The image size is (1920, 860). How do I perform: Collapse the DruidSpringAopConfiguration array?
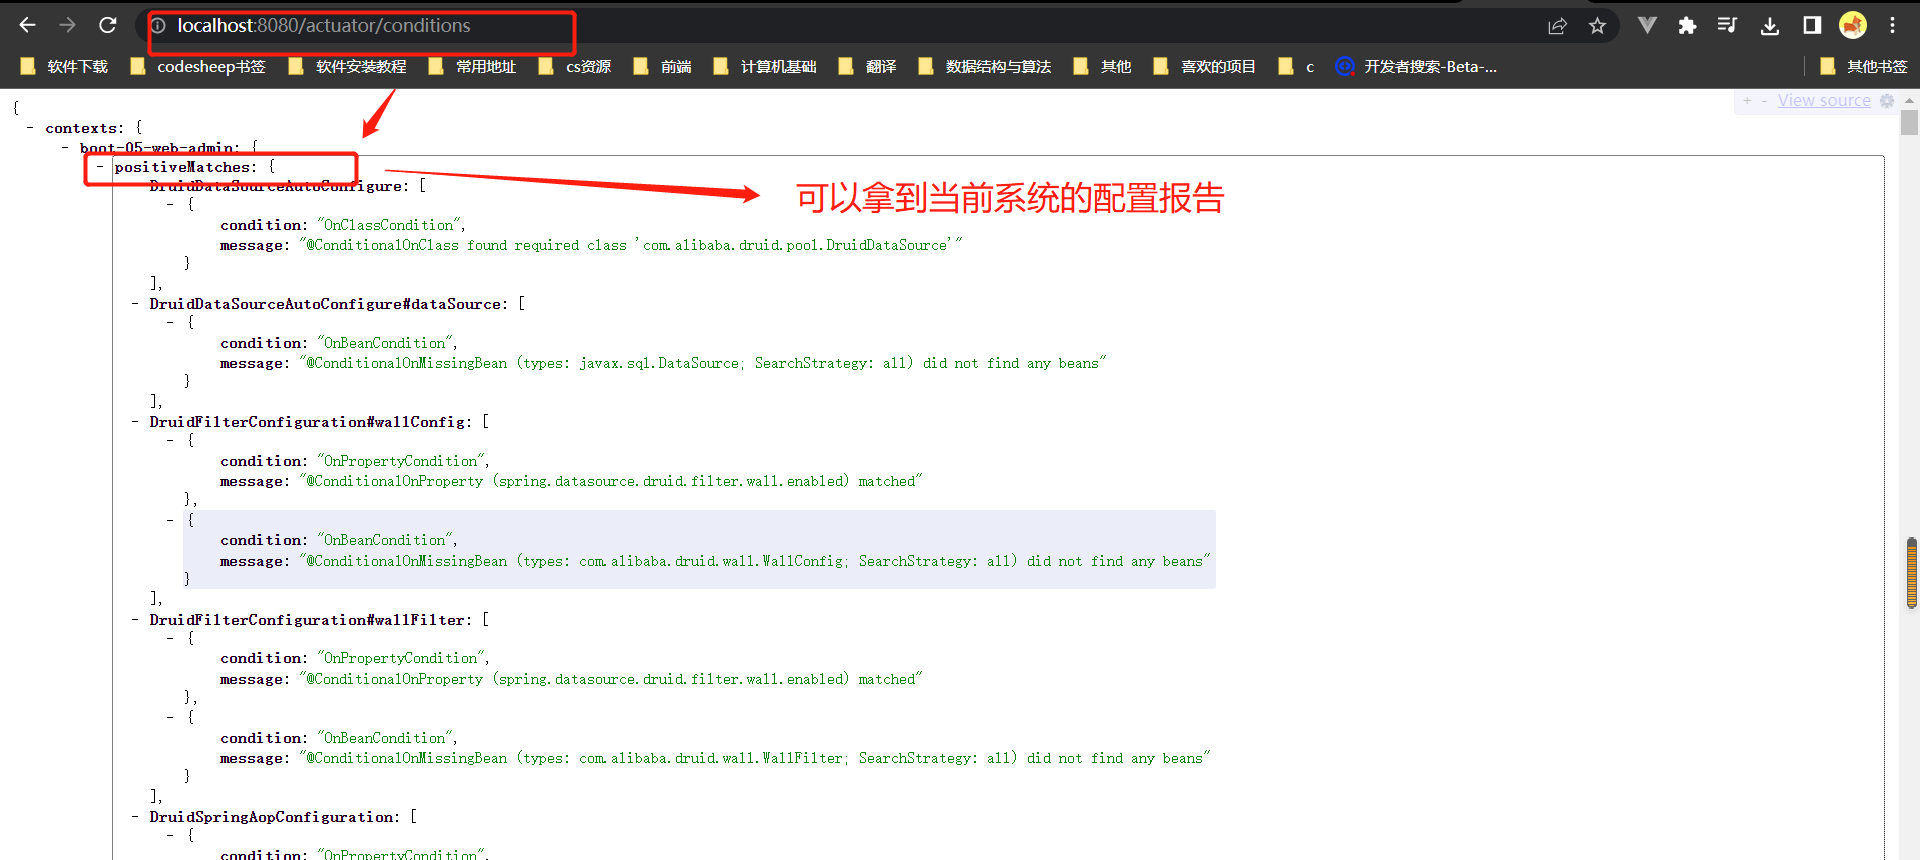(x=135, y=817)
